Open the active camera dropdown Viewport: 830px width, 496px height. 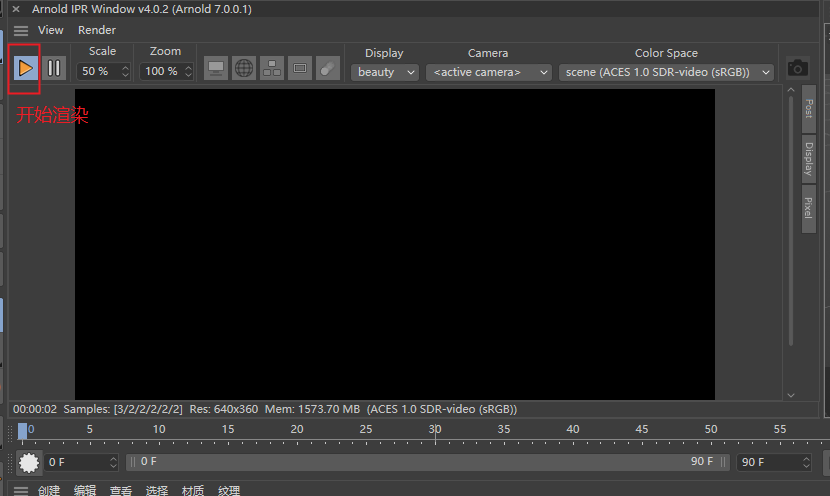[x=489, y=72]
